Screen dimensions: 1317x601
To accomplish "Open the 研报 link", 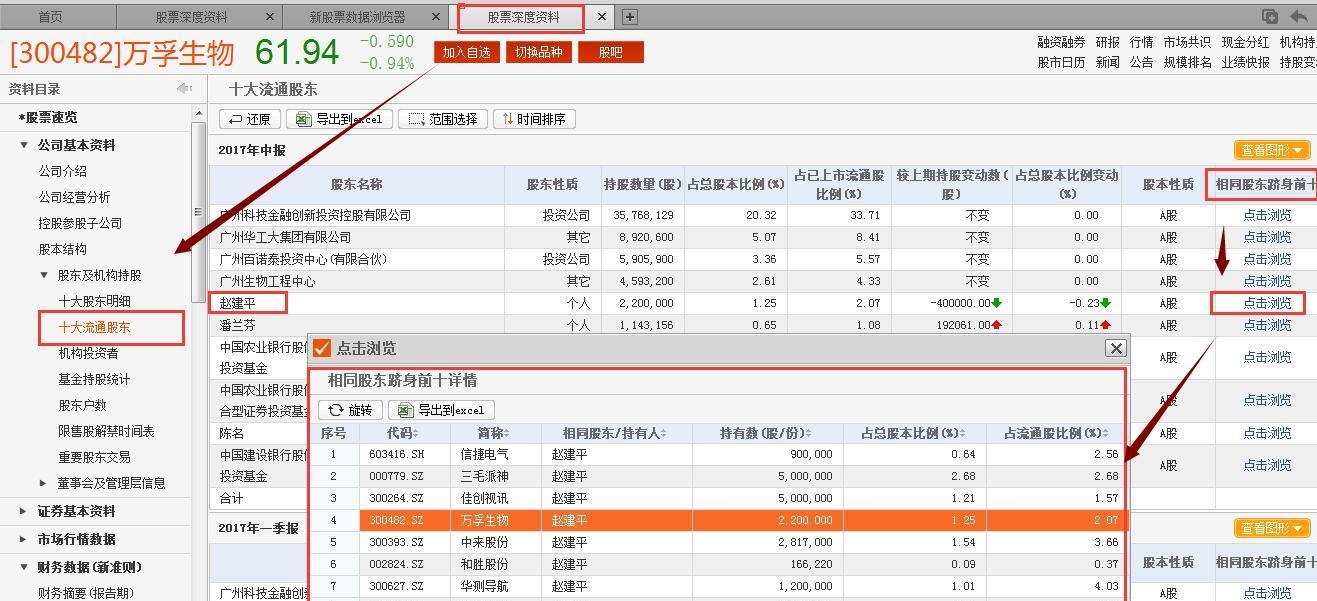I will pos(1107,42).
